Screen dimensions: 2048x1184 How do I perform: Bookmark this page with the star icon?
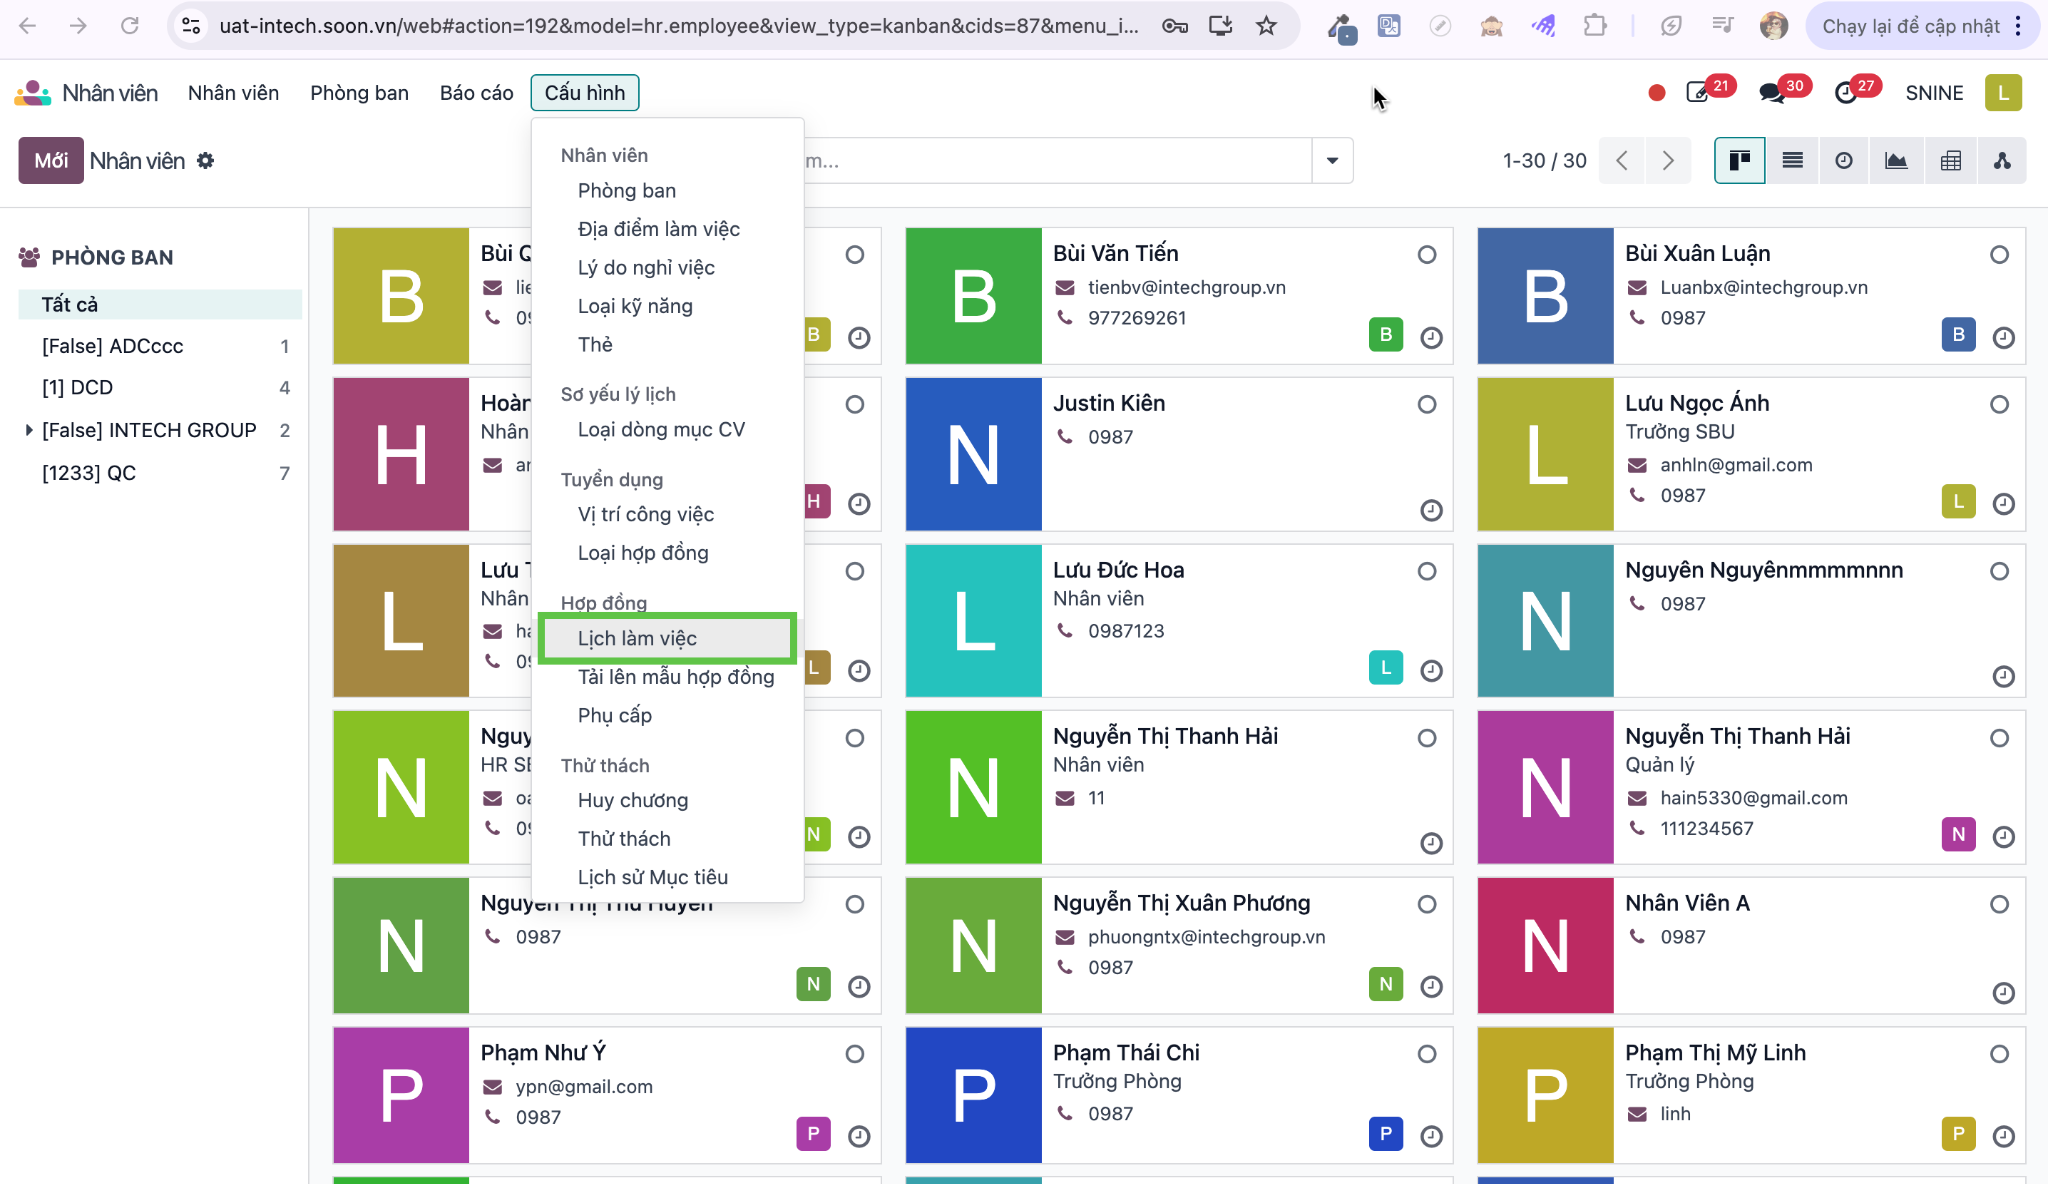click(x=1266, y=26)
